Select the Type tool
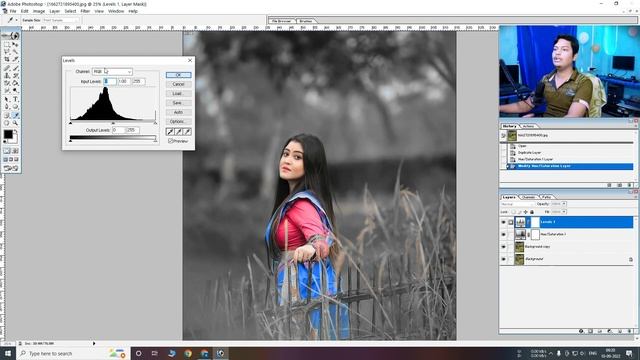The image size is (640, 360). tap(15, 99)
